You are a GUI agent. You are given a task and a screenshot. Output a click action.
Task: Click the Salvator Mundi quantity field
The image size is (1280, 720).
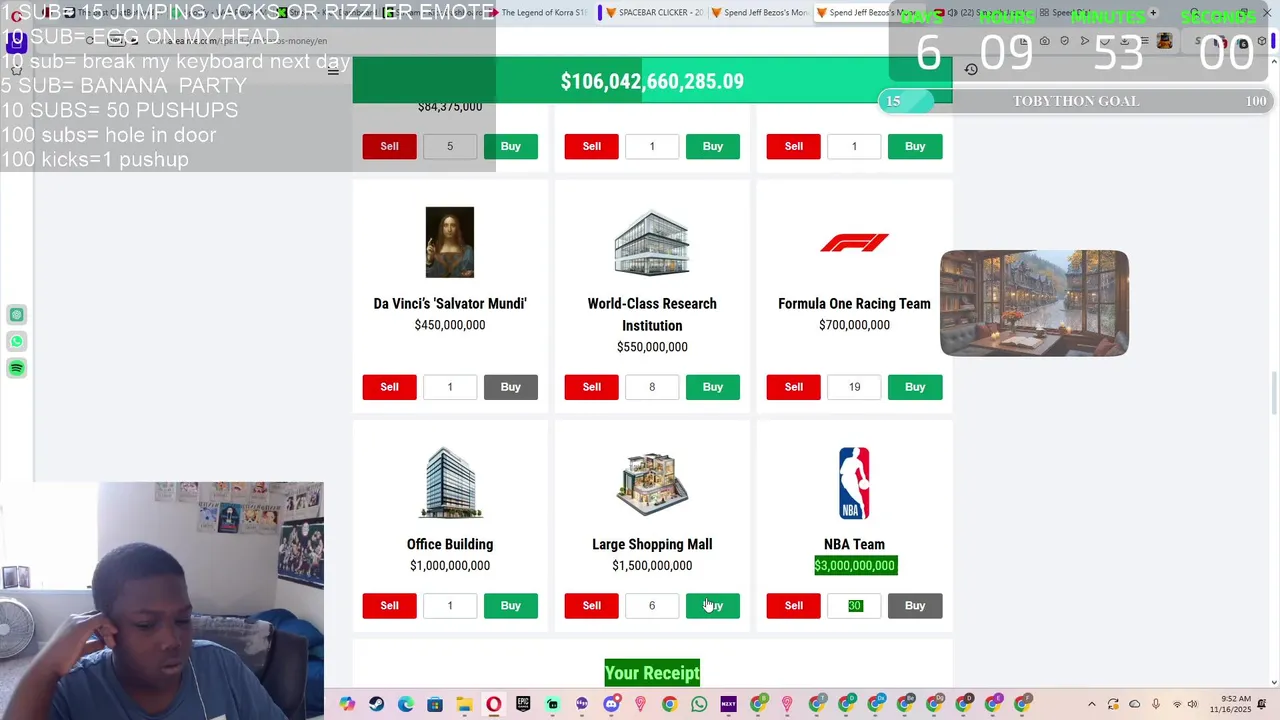[x=450, y=387]
